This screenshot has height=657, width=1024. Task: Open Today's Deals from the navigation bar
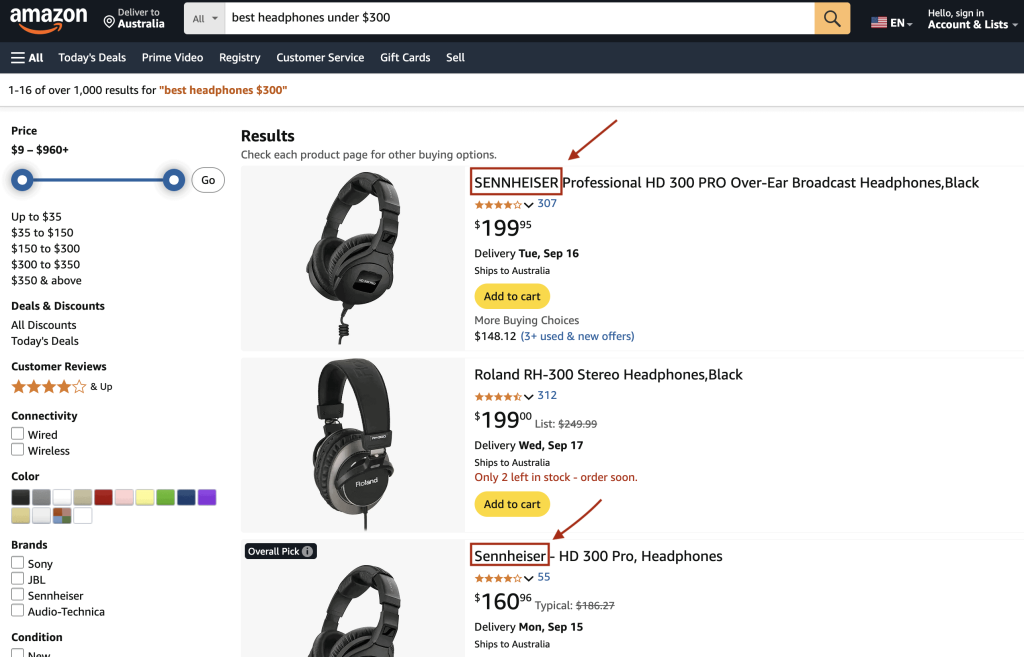[91, 57]
